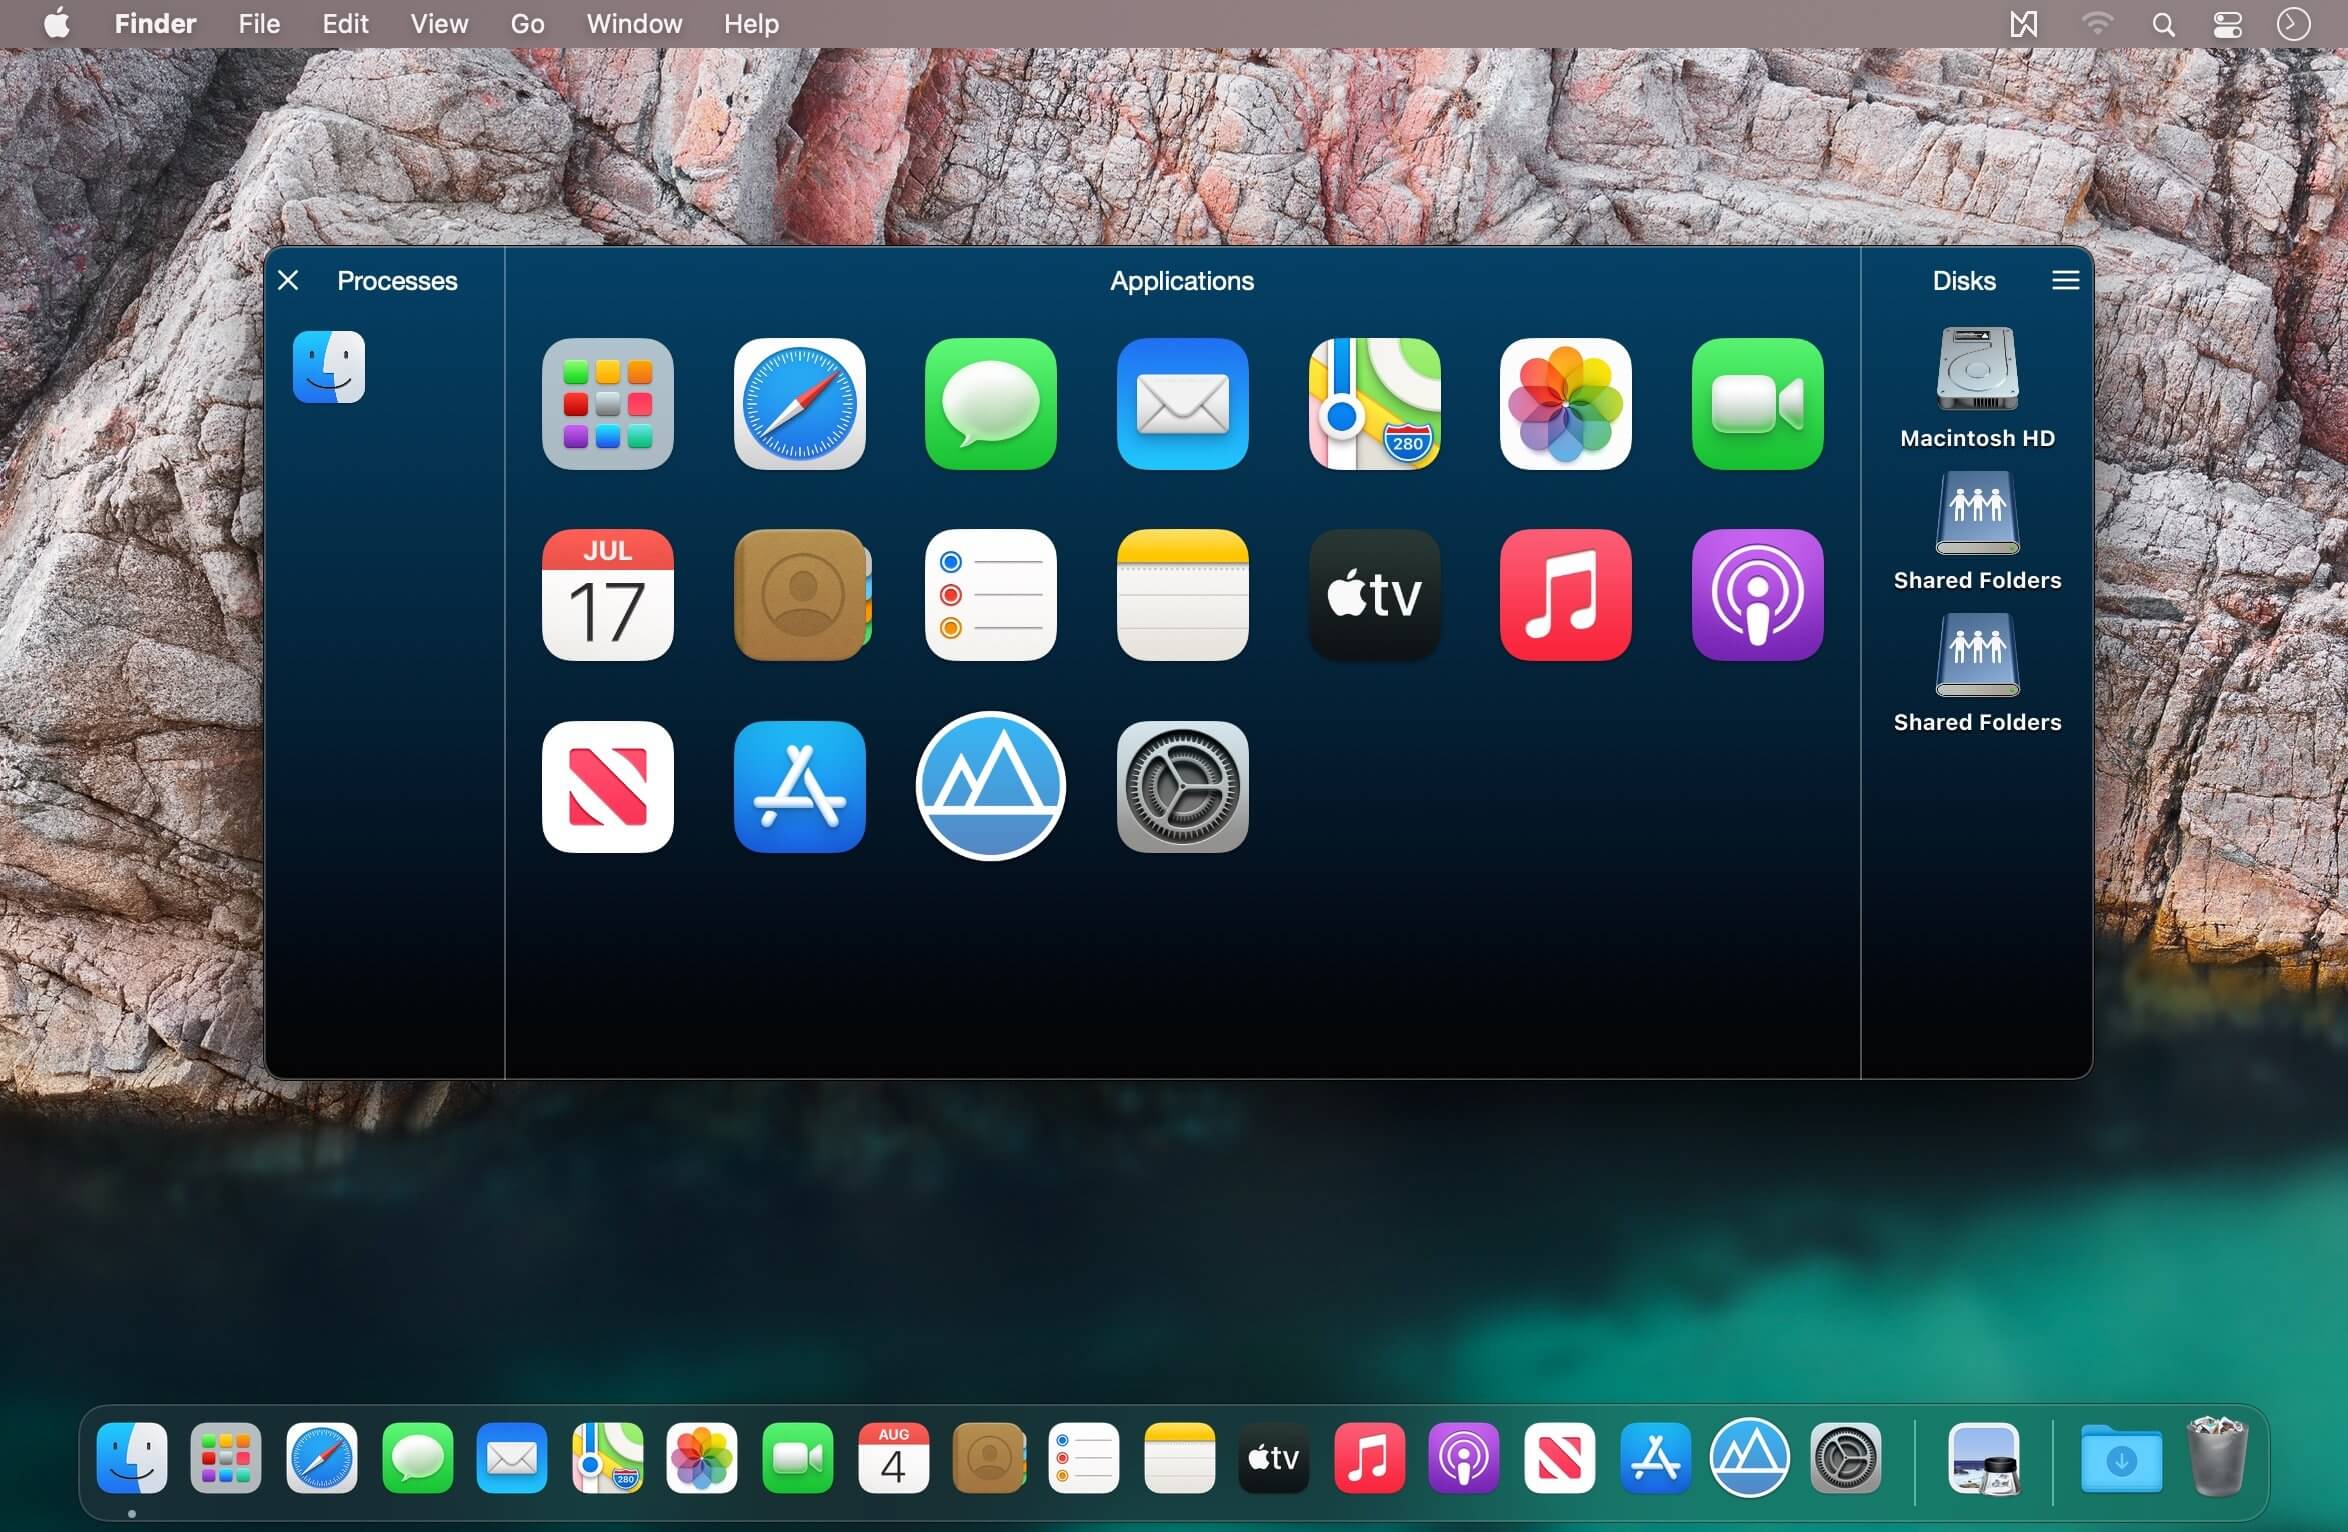Open Maps app in the Applications panel
The image size is (2348, 1532).
pos(1374,404)
